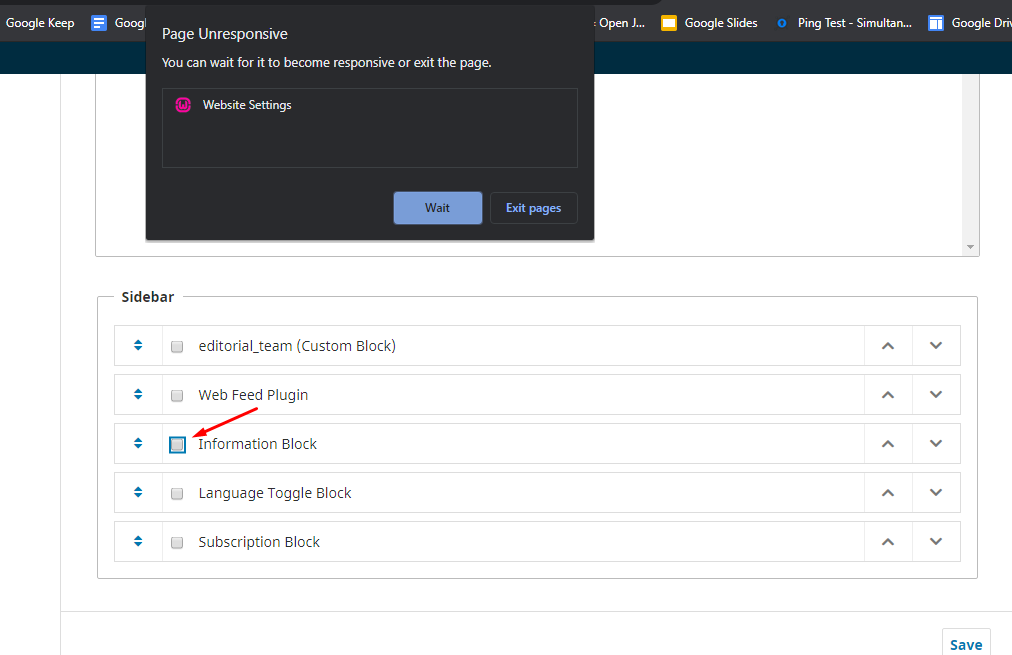
Task: Move Language Toggle Block down
Action: (x=936, y=492)
